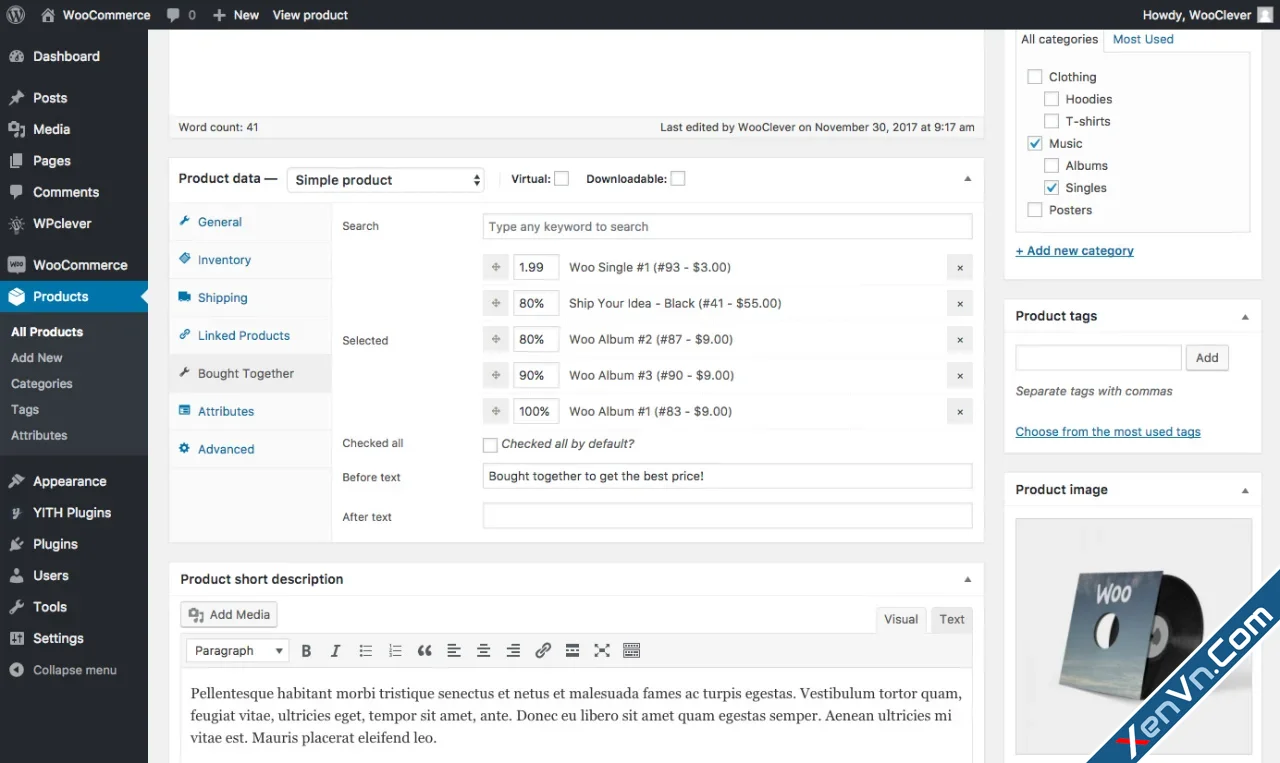The width and height of the screenshot is (1280, 763).
Task: Click the Before text input field
Action: pyautogui.click(x=727, y=476)
